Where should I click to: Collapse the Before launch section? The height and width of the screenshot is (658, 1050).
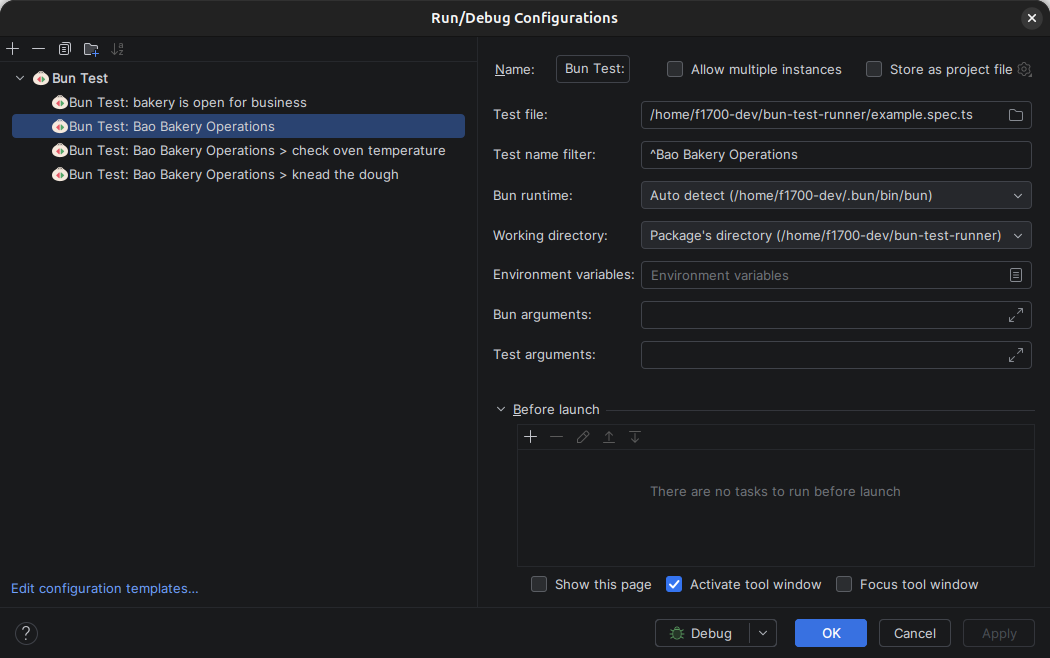[x=501, y=409]
